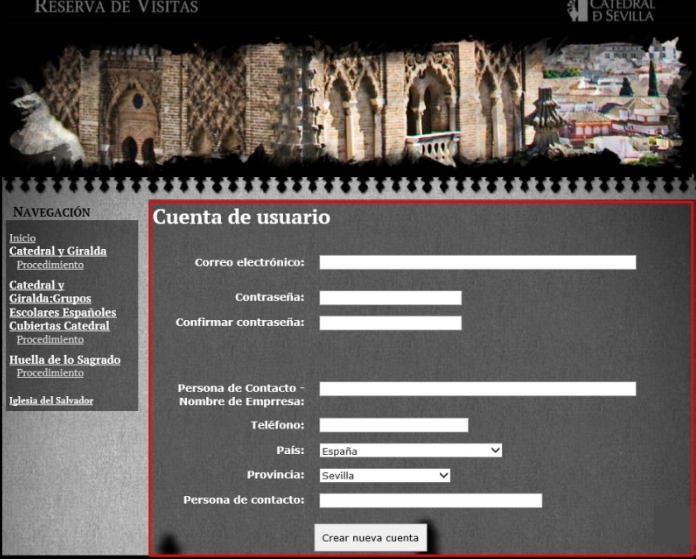Focus the Correo electrónico input field
The height and width of the screenshot is (560, 696).
pyautogui.click(x=478, y=262)
